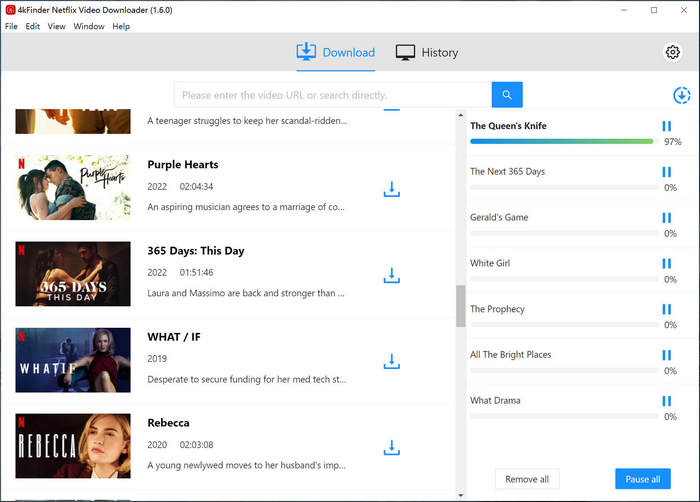Click The Queen's Knife progress bar
700x502 pixels.
pyautogui.click(x=562, y=142)
